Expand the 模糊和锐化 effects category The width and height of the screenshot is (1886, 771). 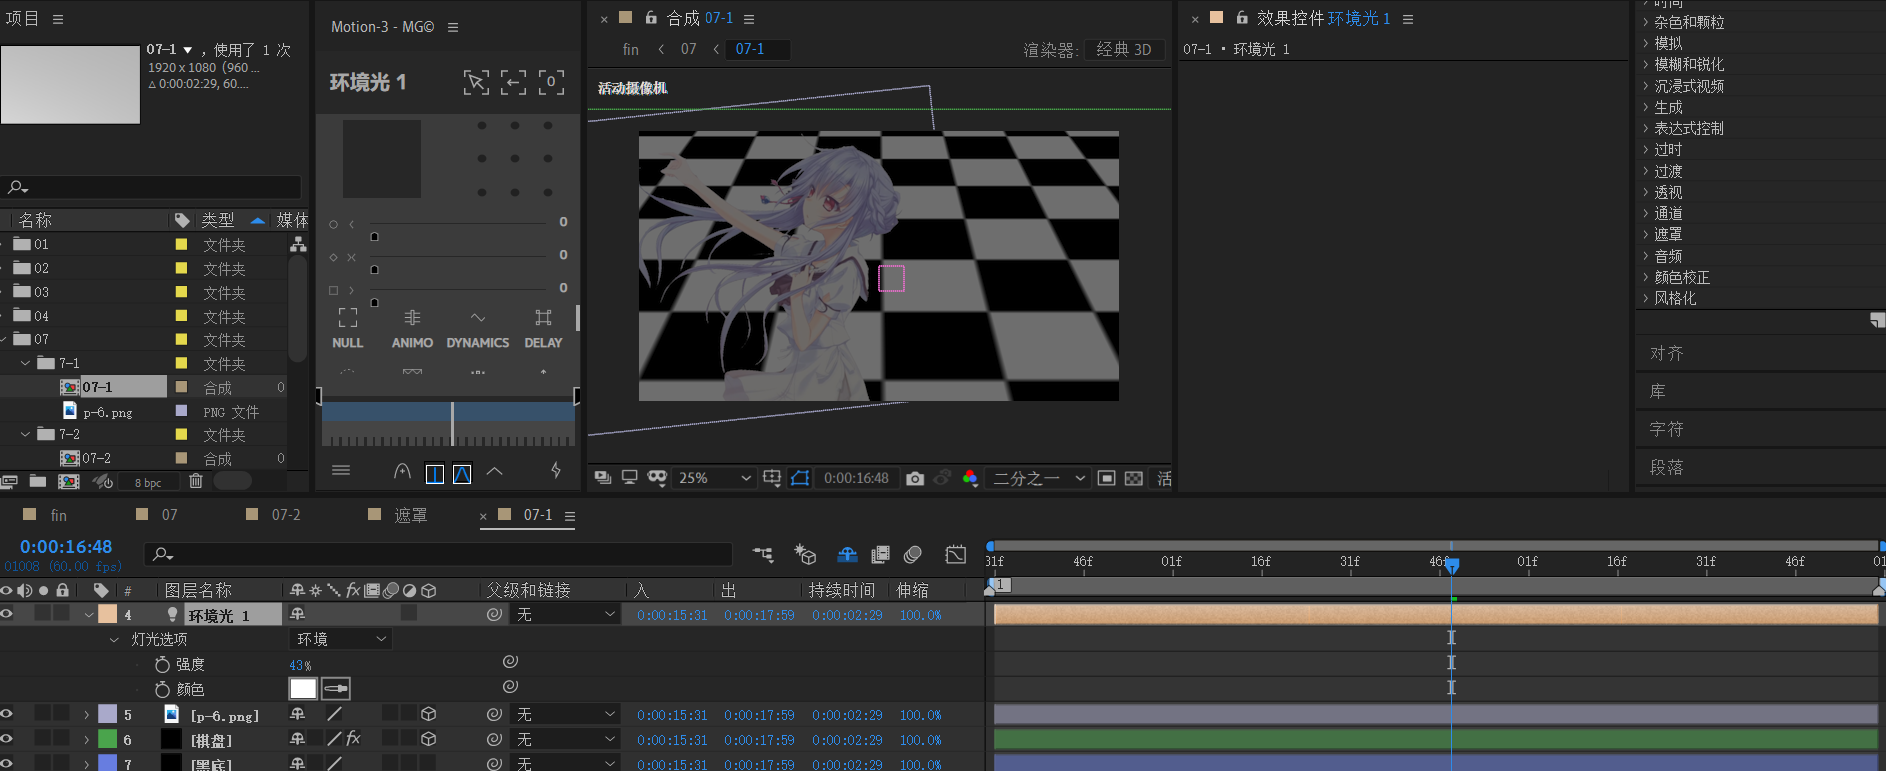(1645, 64)
